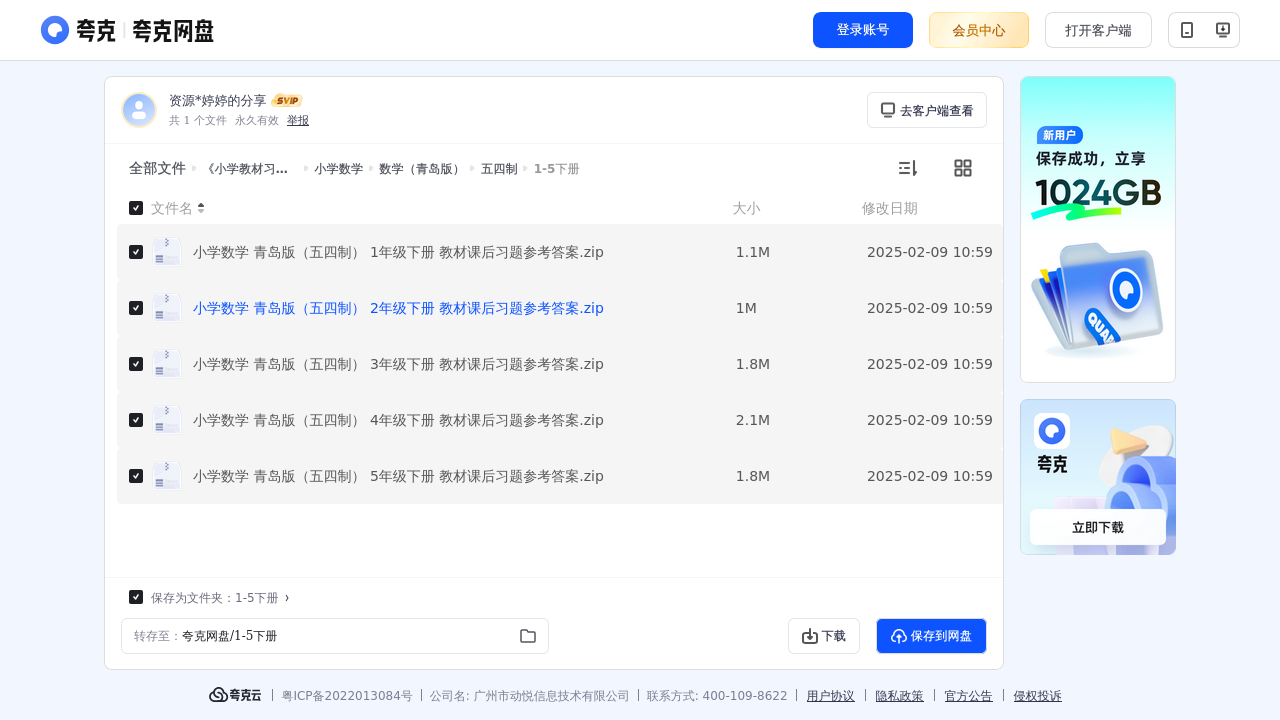Viewport: 1280px width, 720px height.
Task: Uncheck the 1年级下册 file checkbox
Action: [x=136, y=252]
